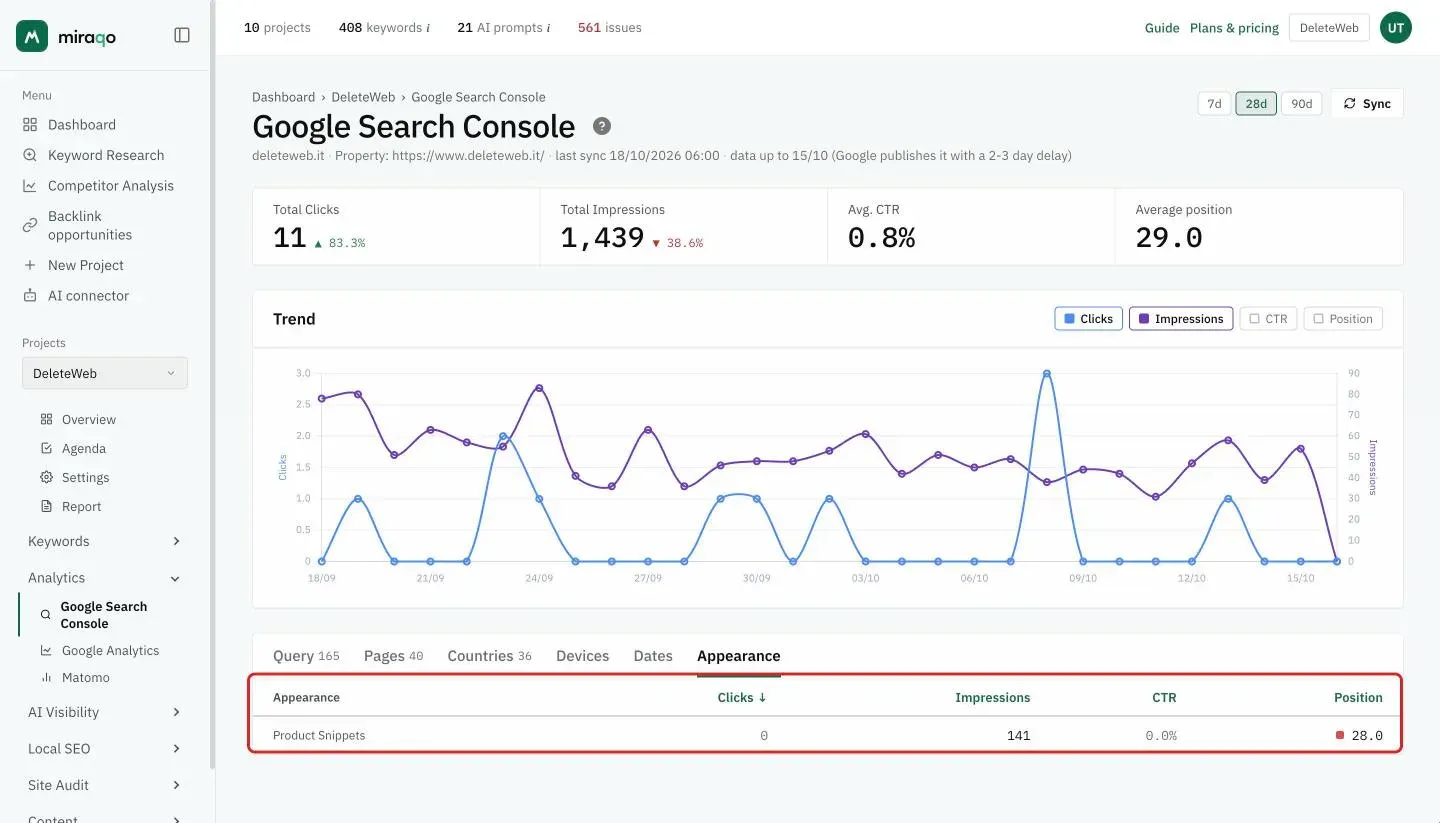
Task: Click the Report document icon
Action: click(x=46, y=506)
